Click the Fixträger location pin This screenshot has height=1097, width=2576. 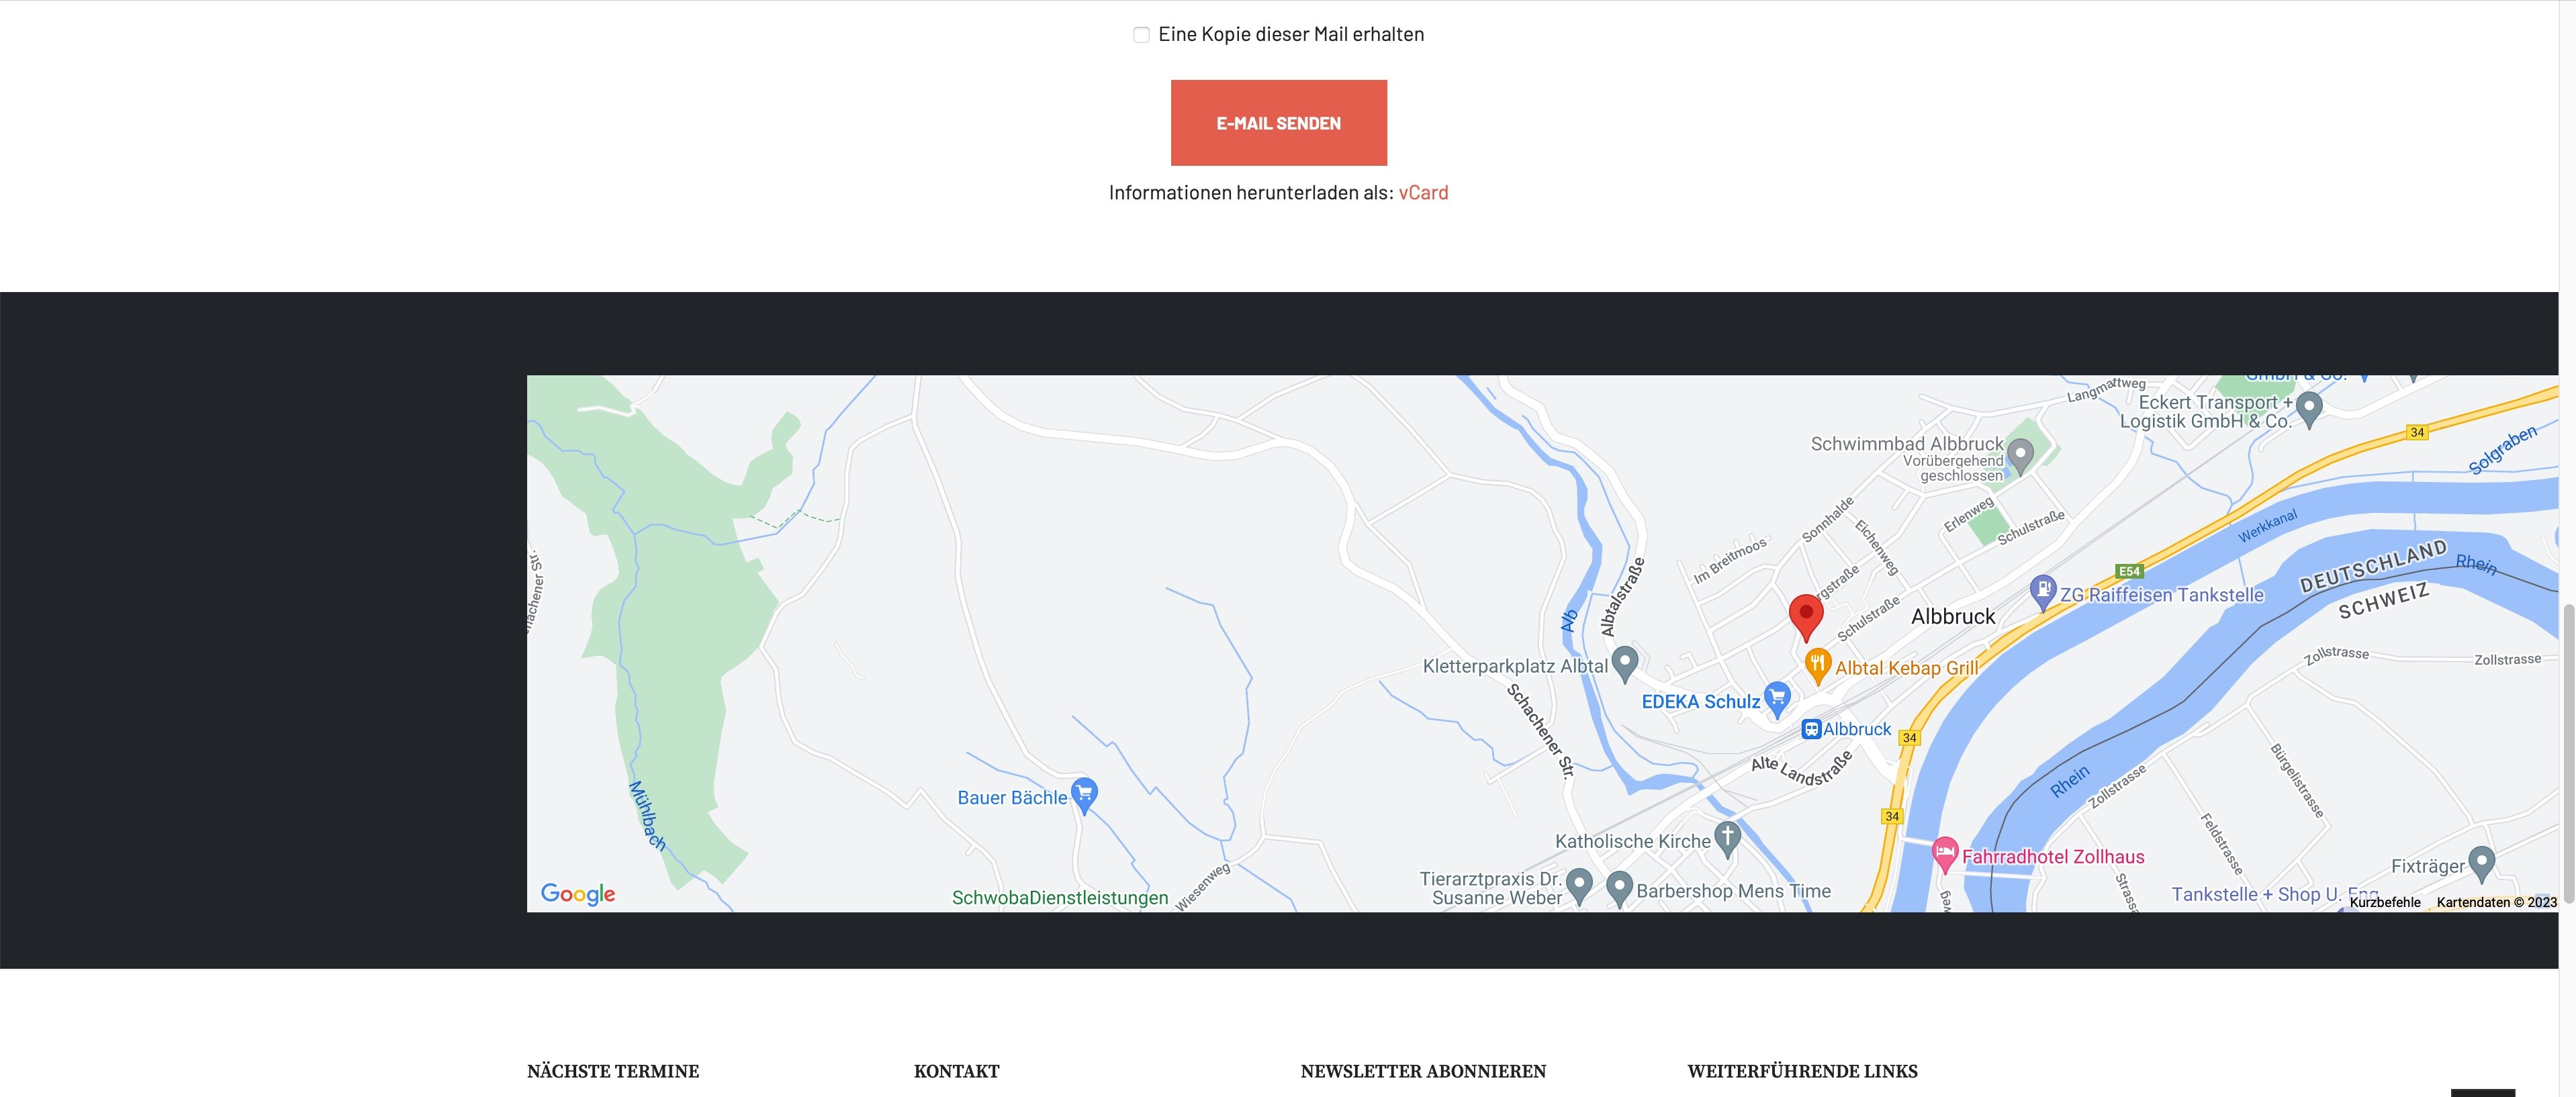[2481, 862]
